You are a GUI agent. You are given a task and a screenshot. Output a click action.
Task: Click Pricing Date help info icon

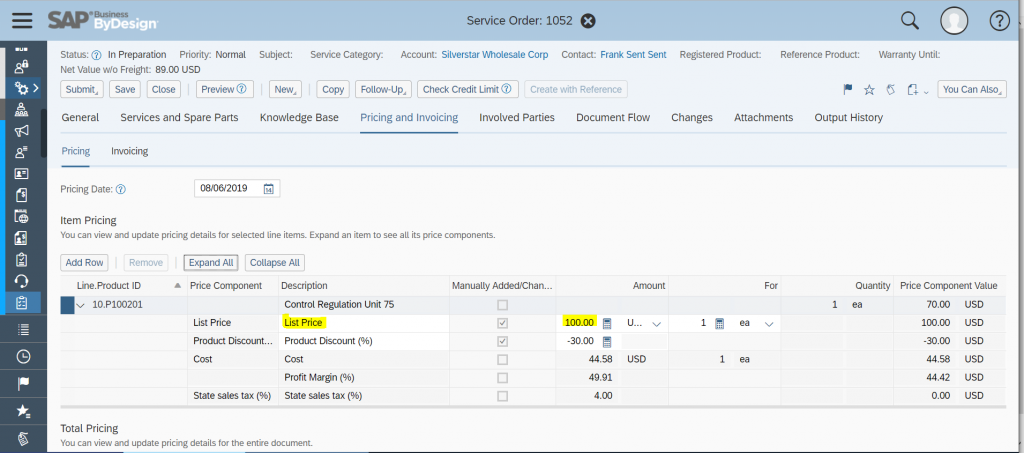(x=120, y=189)
